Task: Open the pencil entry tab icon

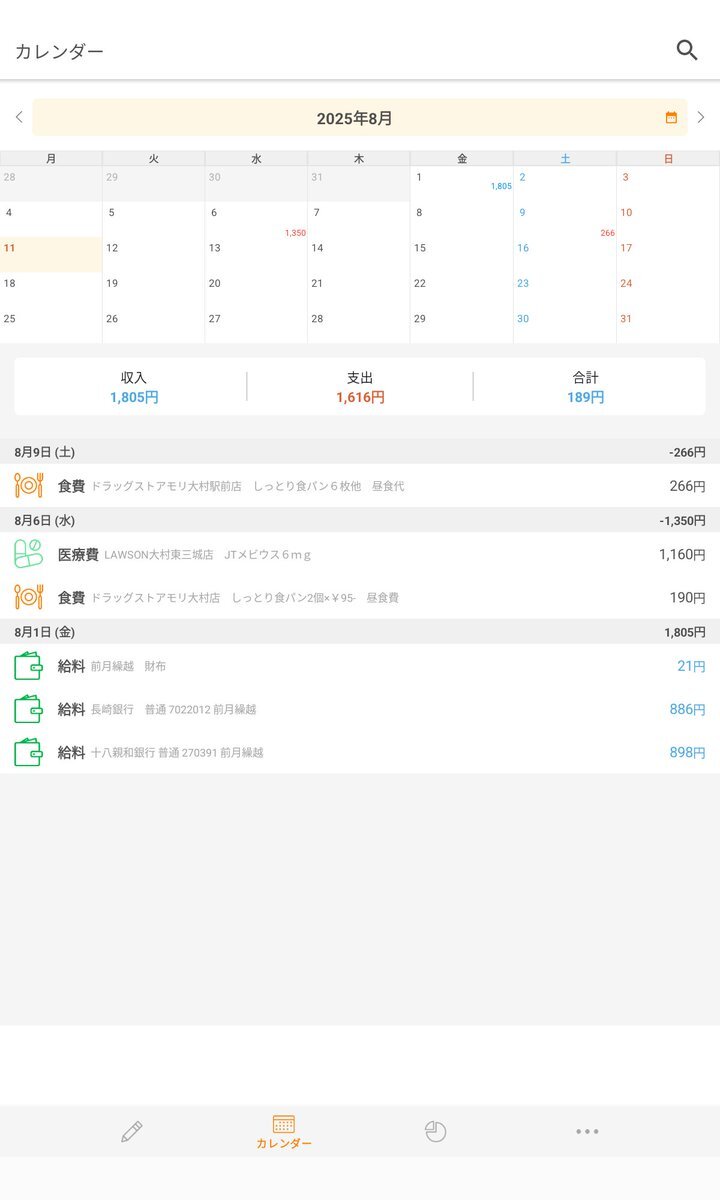Action: pos(132,1131)
